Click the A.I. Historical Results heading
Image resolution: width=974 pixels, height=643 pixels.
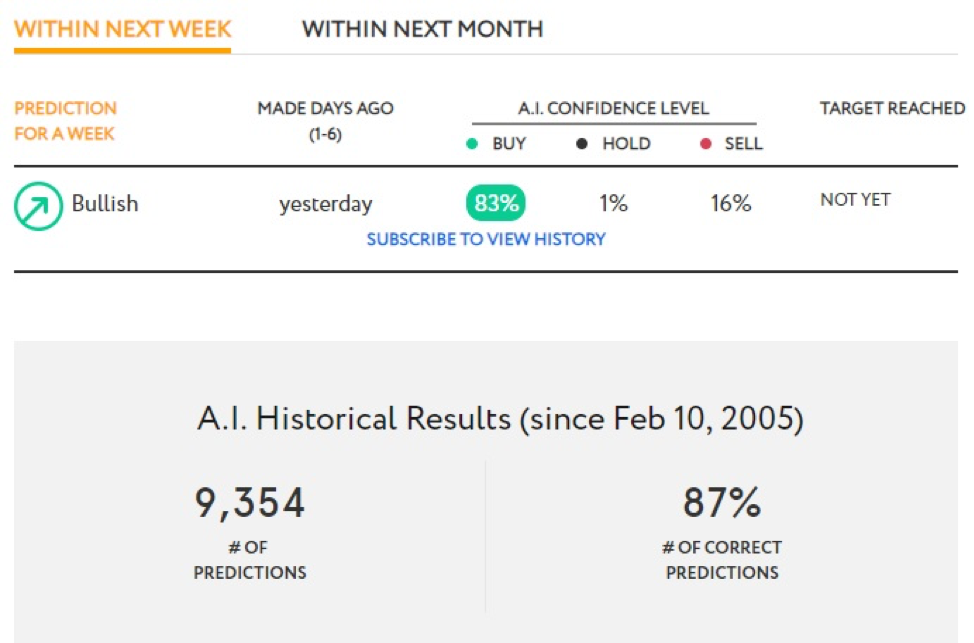click(500, 418)
